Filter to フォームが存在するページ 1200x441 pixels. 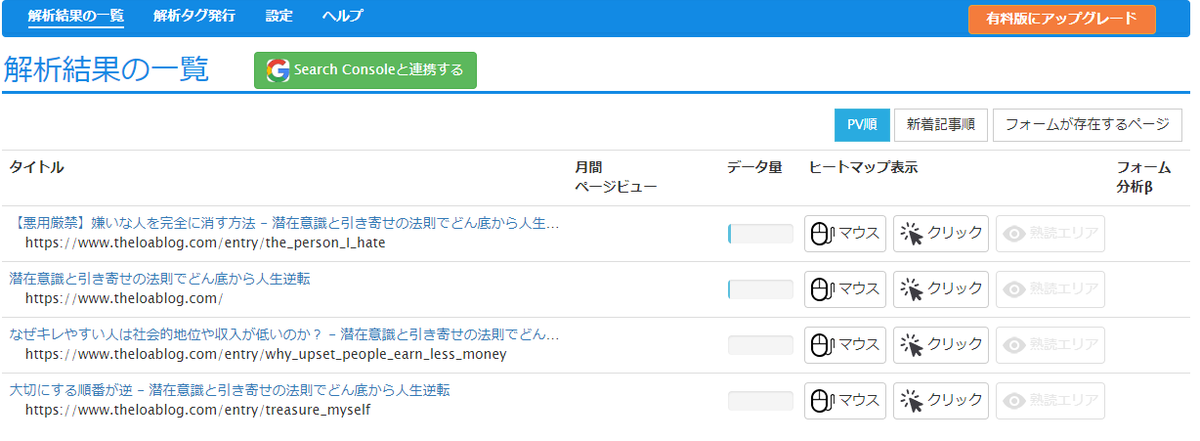point(1087,125)
